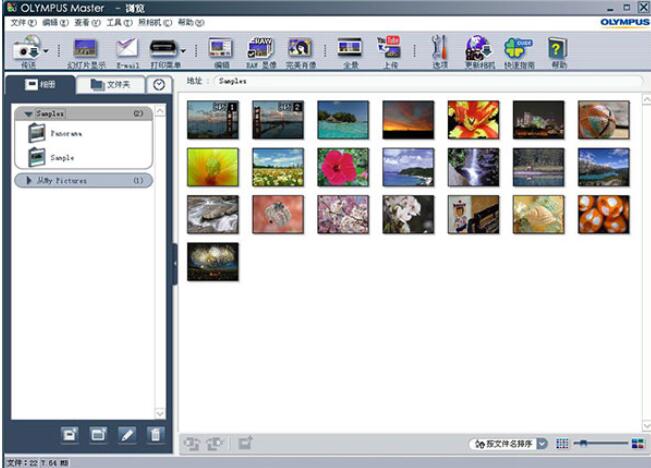Click the YouTube upload (上传) icon
651x468 pixels.
[389, 47]
